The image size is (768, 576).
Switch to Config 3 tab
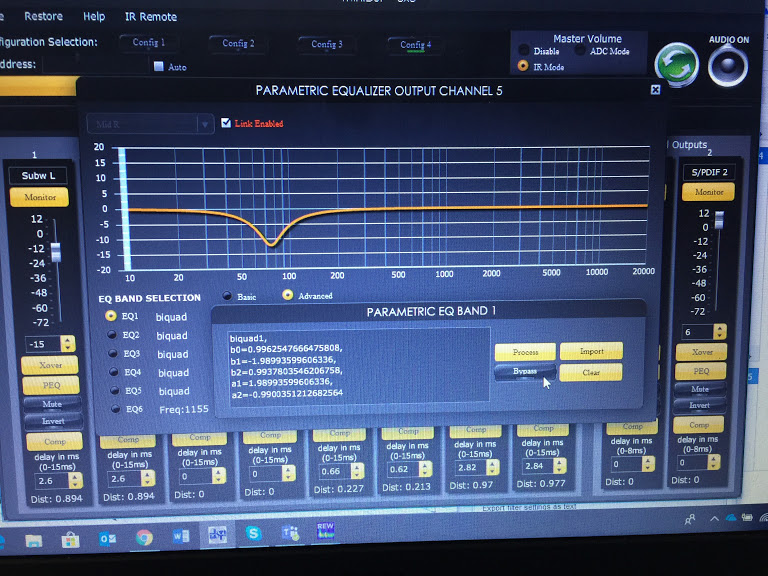pyautogui.click(x=327, y=44)
